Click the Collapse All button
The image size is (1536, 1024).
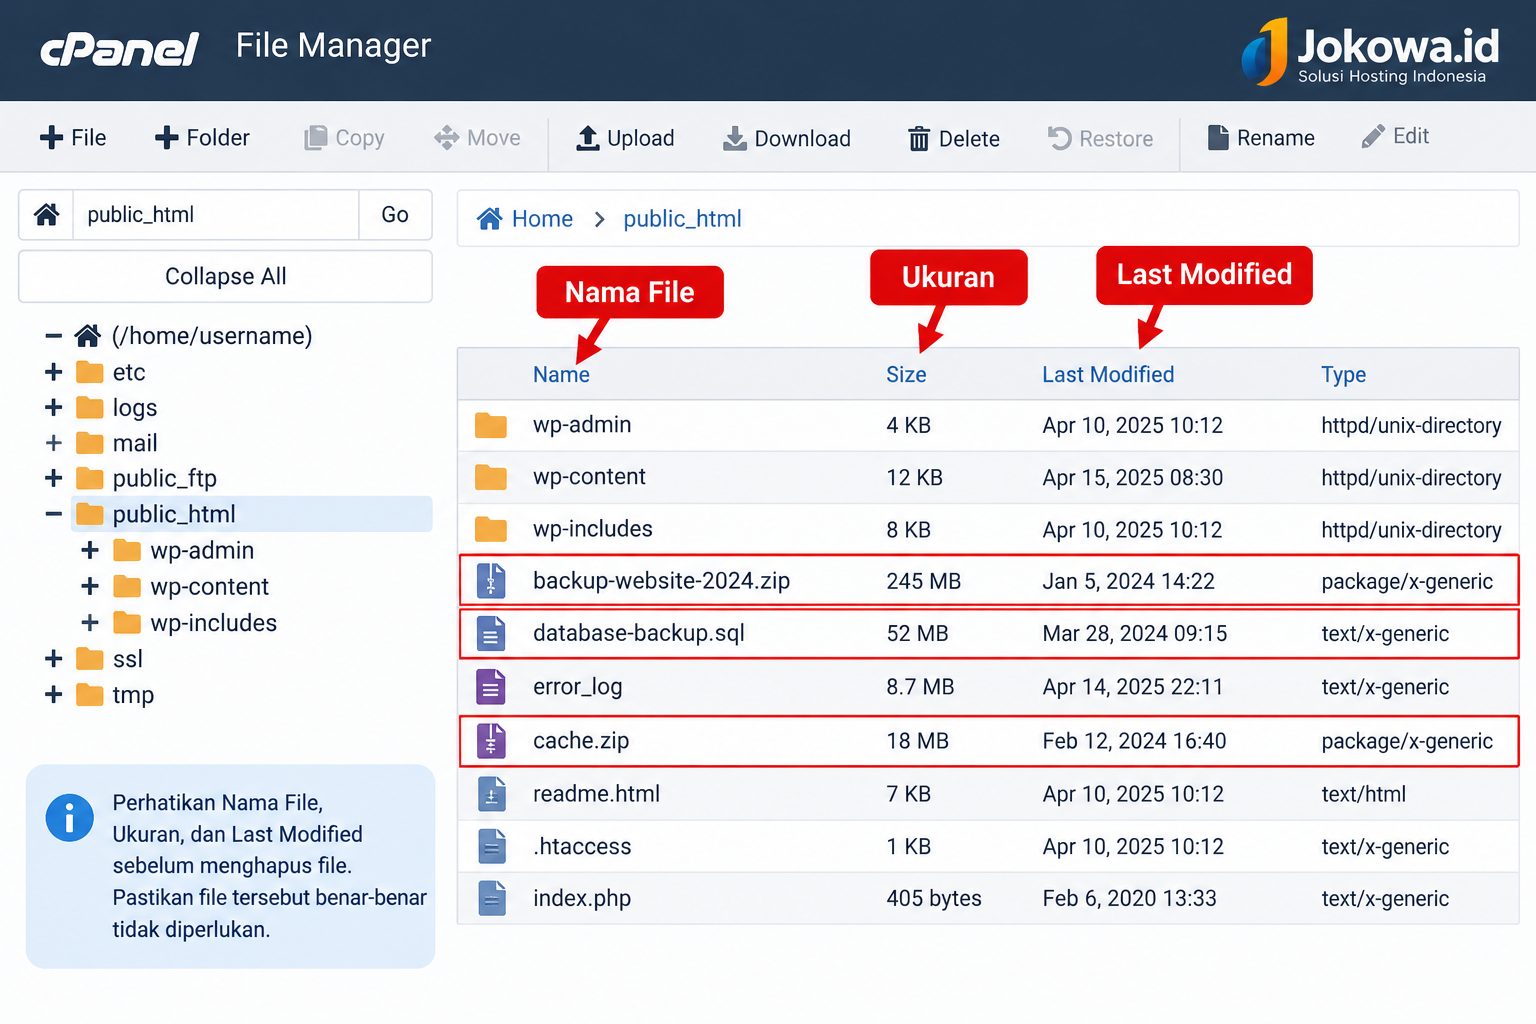225,276
